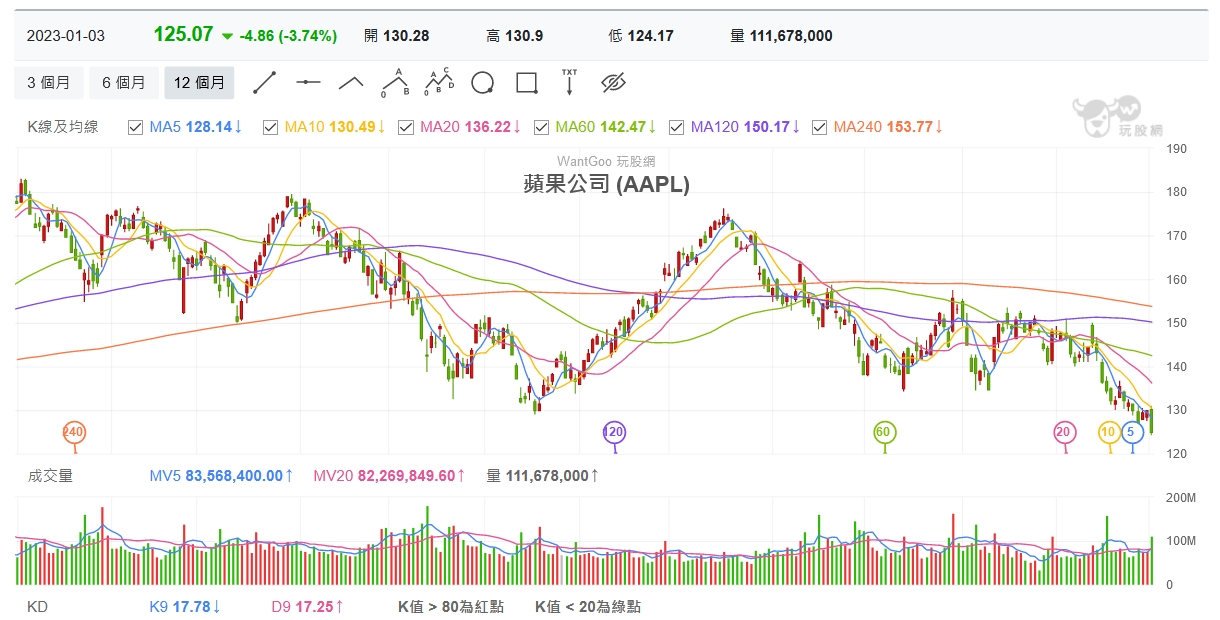Select the 0AB three-point pattern tool
Screen dimensions: 1220x620
coord(395,83)
